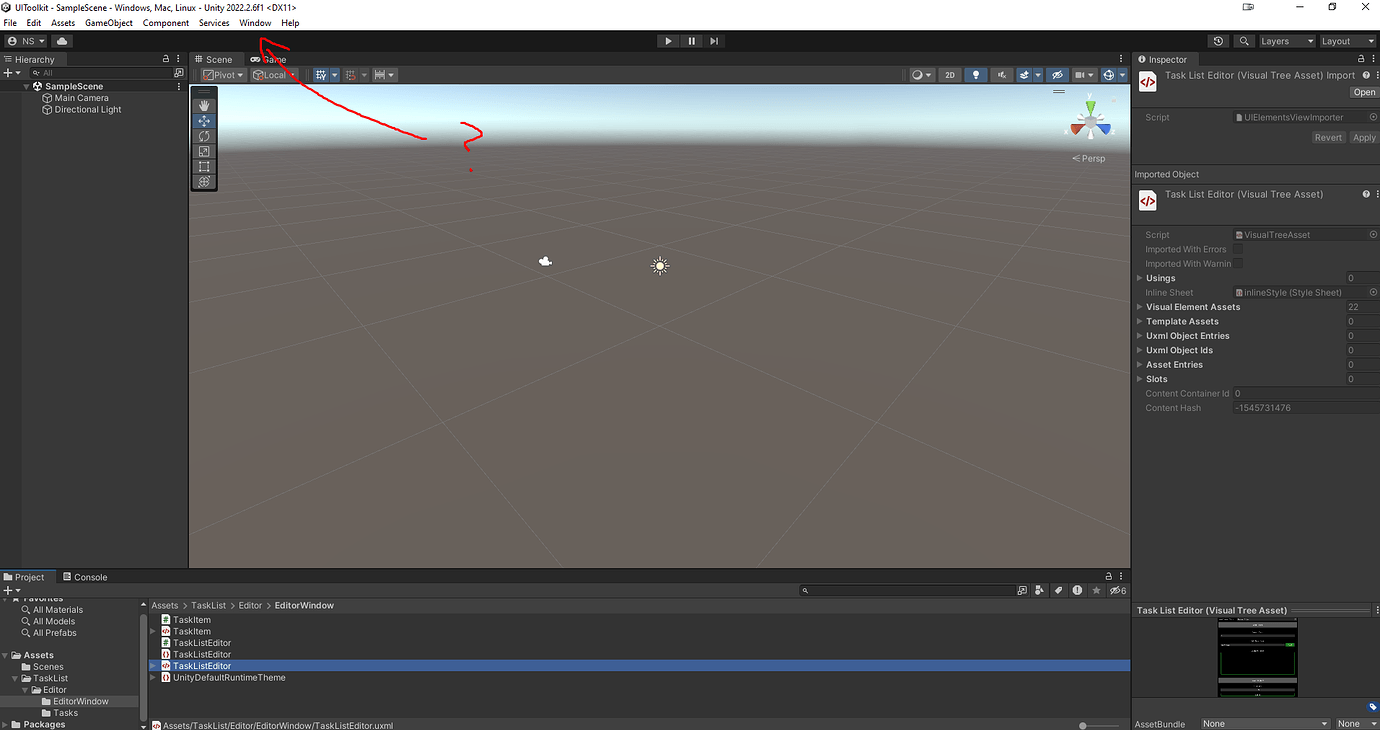Screen dimensions: 1380x730
Task: Switch to the Console tab
Action: tap(85, 577)
